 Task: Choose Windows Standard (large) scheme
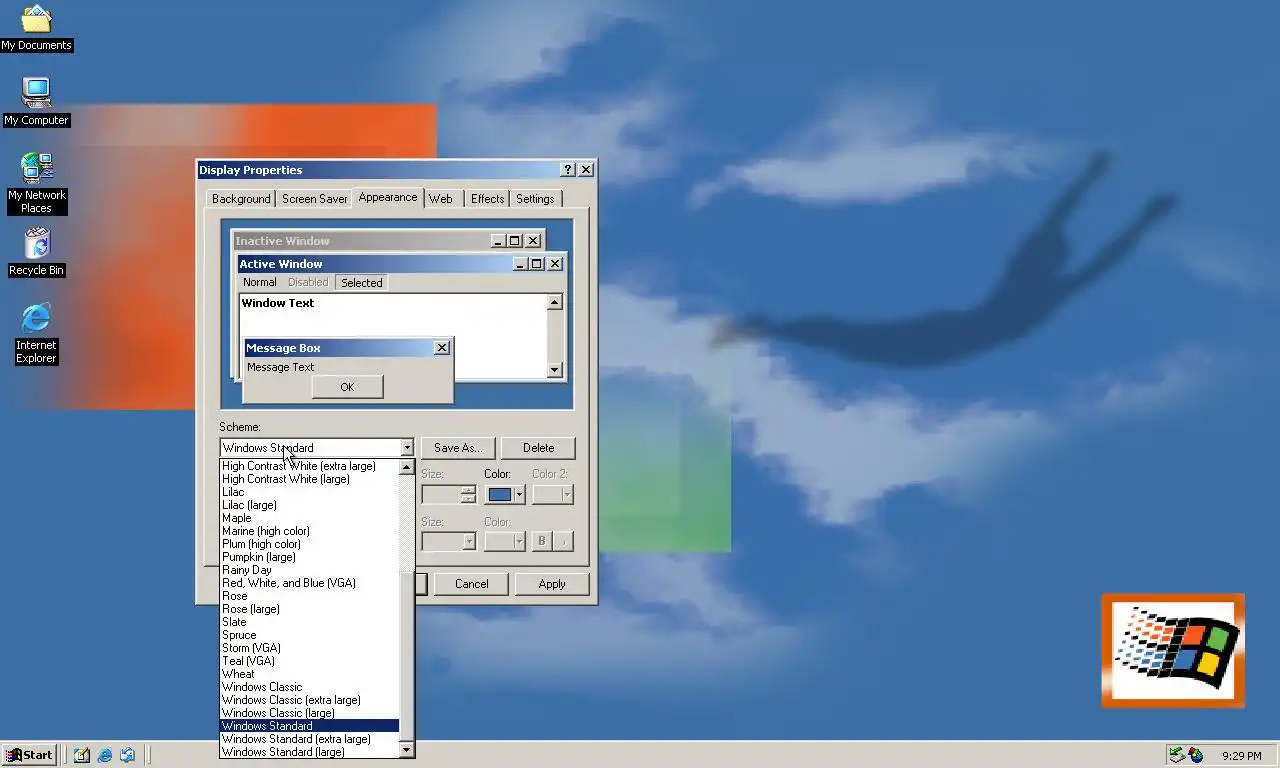pyautogui.click(x=310, y=752)
